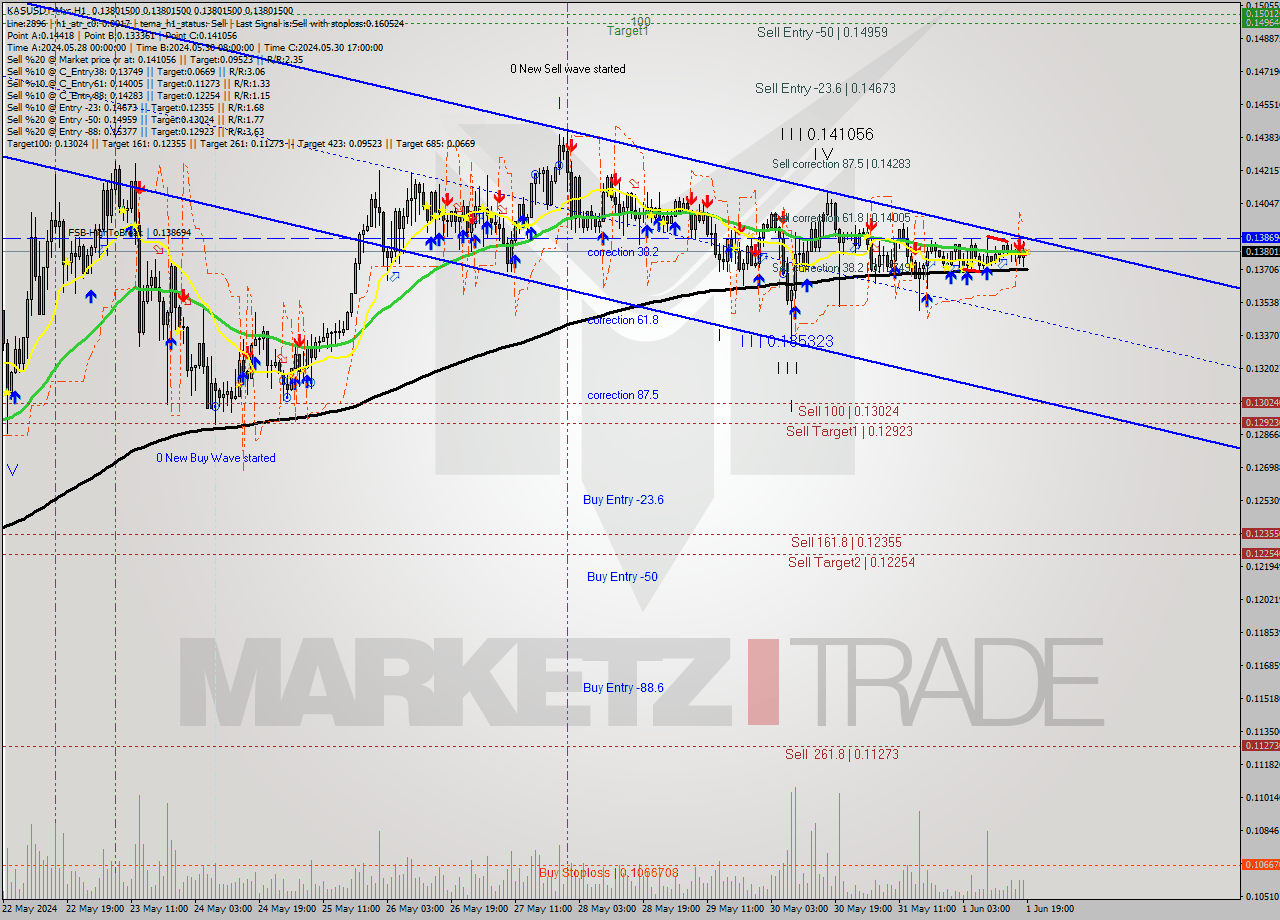
Task: Click the 'Buy Stoploss | 0.1066708' label
Action: pyautogui.click(x=608, y=872)
